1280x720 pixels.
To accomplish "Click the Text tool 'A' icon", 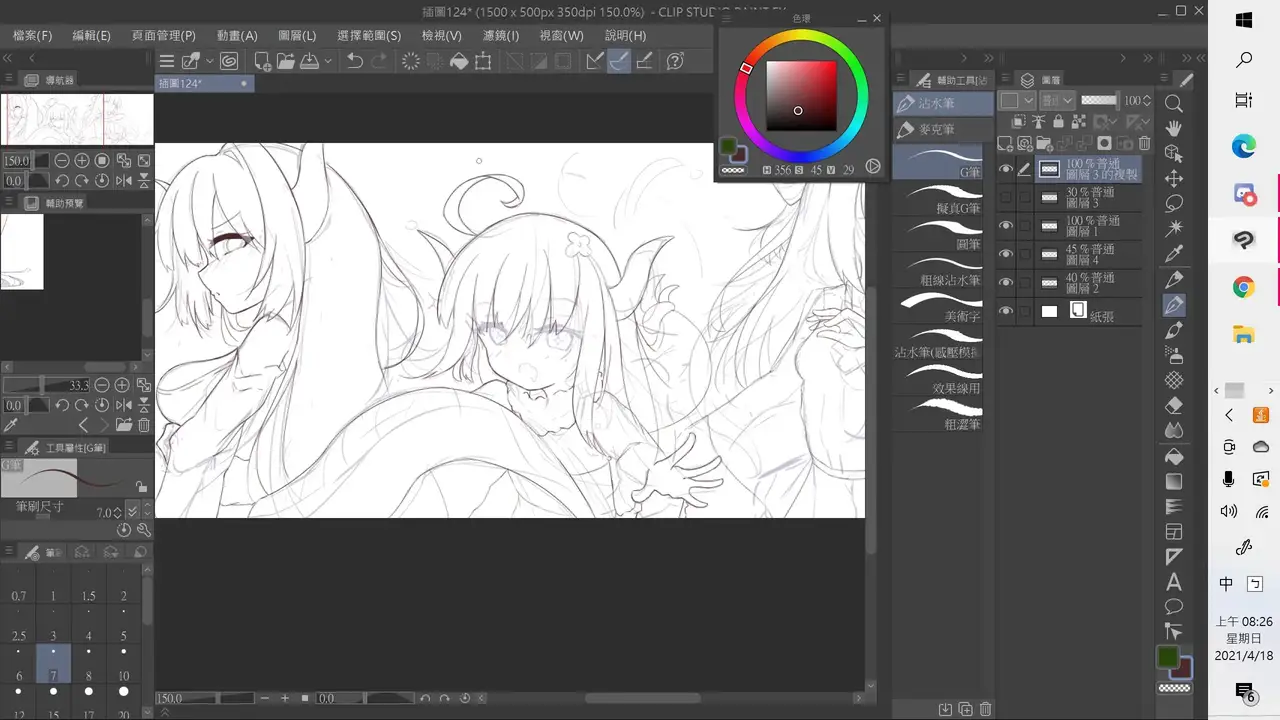I will click(x=1175, y=582).
